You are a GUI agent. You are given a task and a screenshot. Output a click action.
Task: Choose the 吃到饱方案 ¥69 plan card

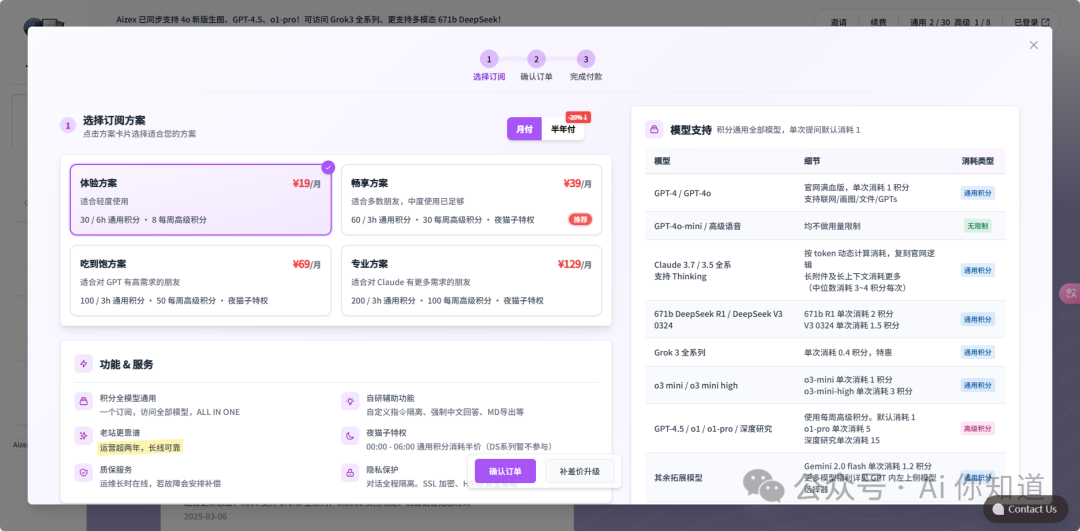[x=200, y=280]
